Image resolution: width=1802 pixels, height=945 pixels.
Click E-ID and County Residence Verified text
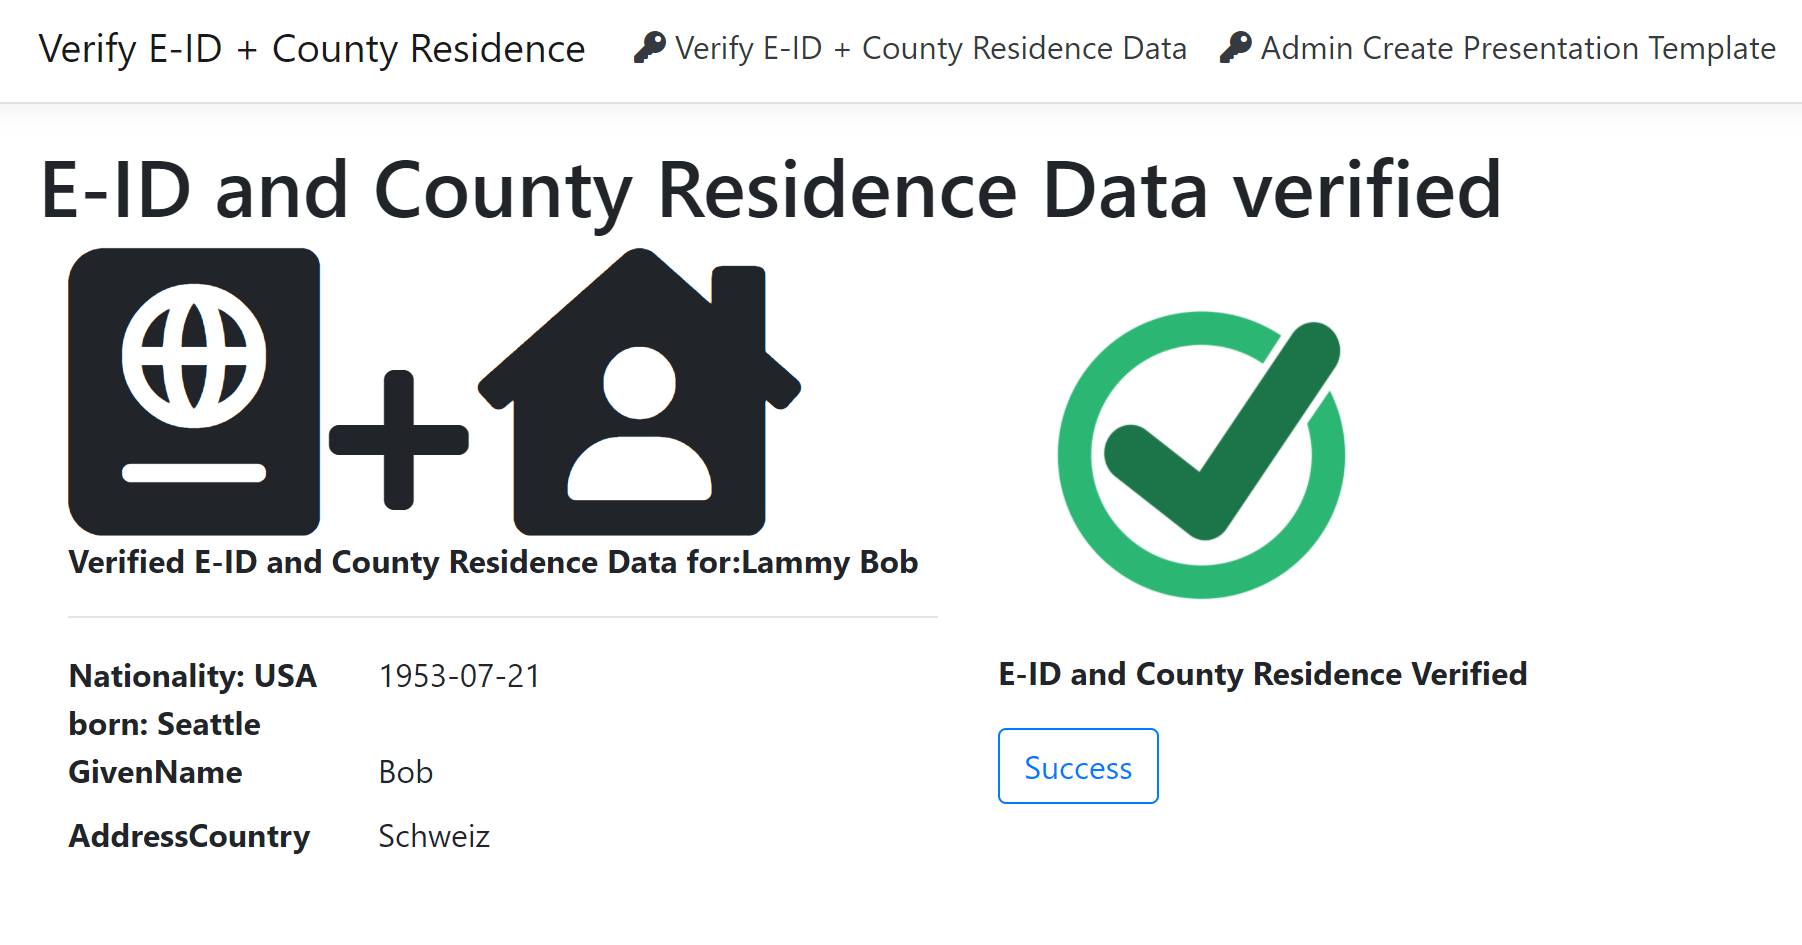(x=1263, y=674)
